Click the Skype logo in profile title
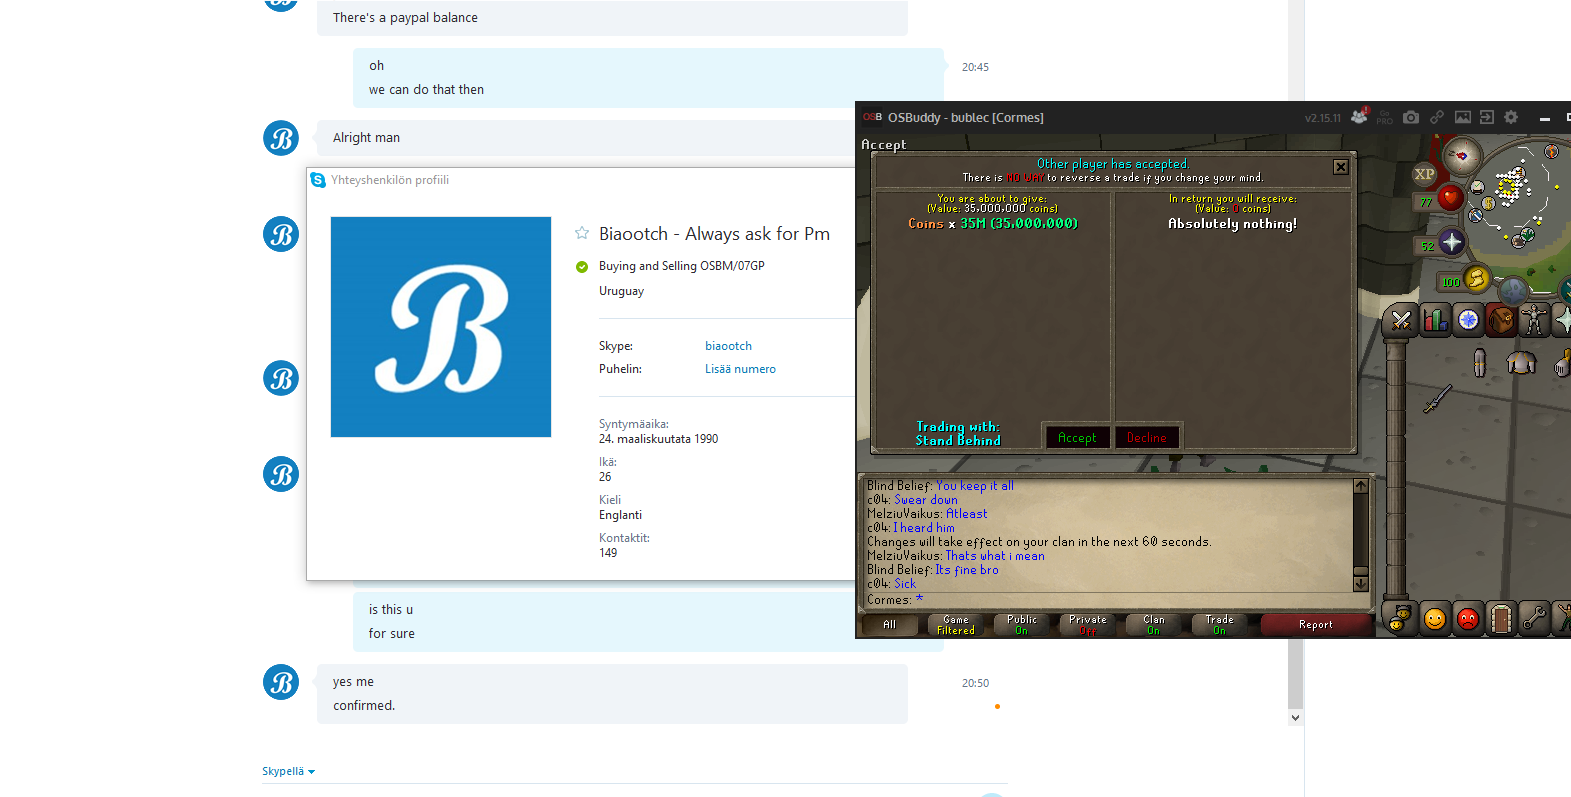1571x797 pixels. (318, 180)
